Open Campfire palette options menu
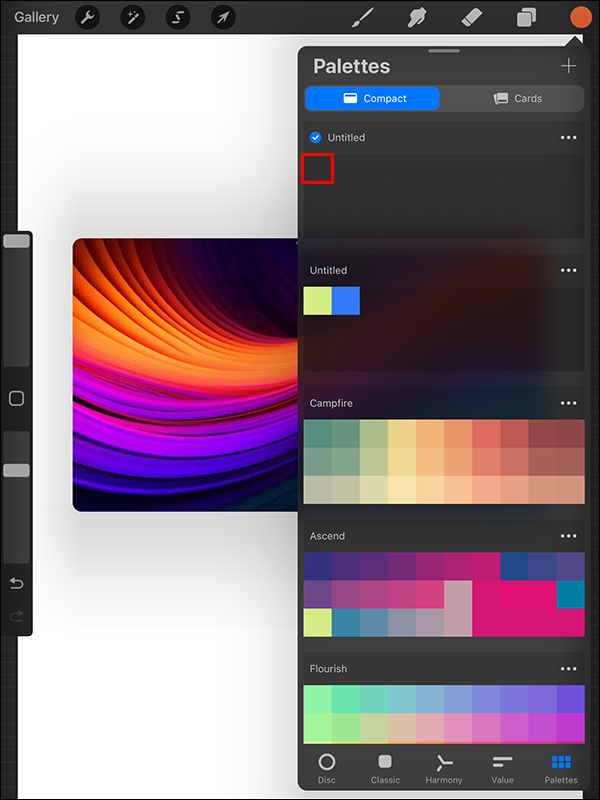This screenshot has height=800, width=600. coord(568,403)
